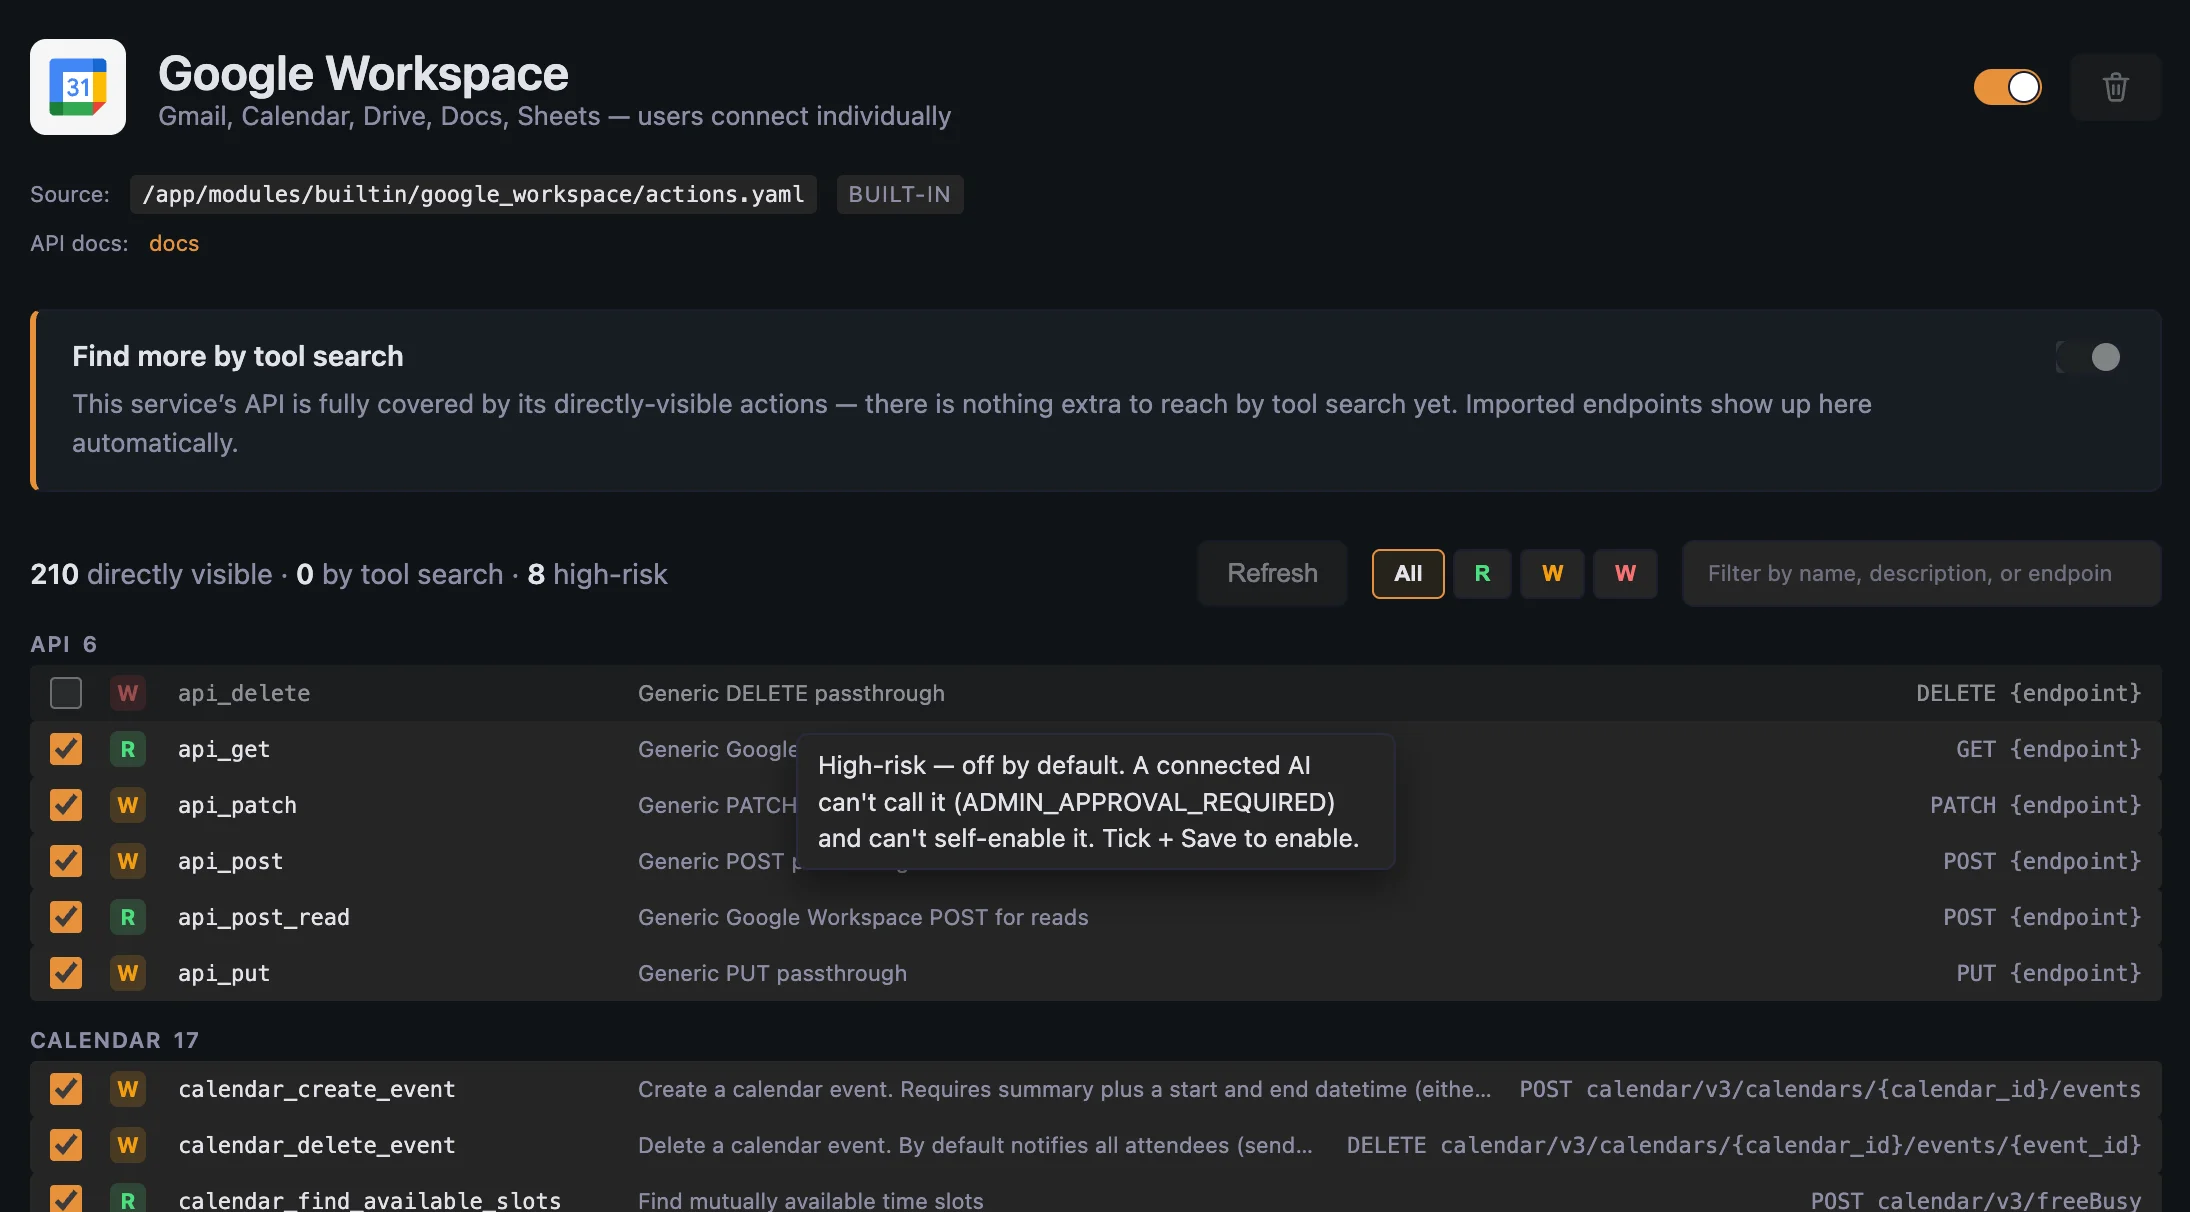Click the calendar_delete_event action name

317,1145
